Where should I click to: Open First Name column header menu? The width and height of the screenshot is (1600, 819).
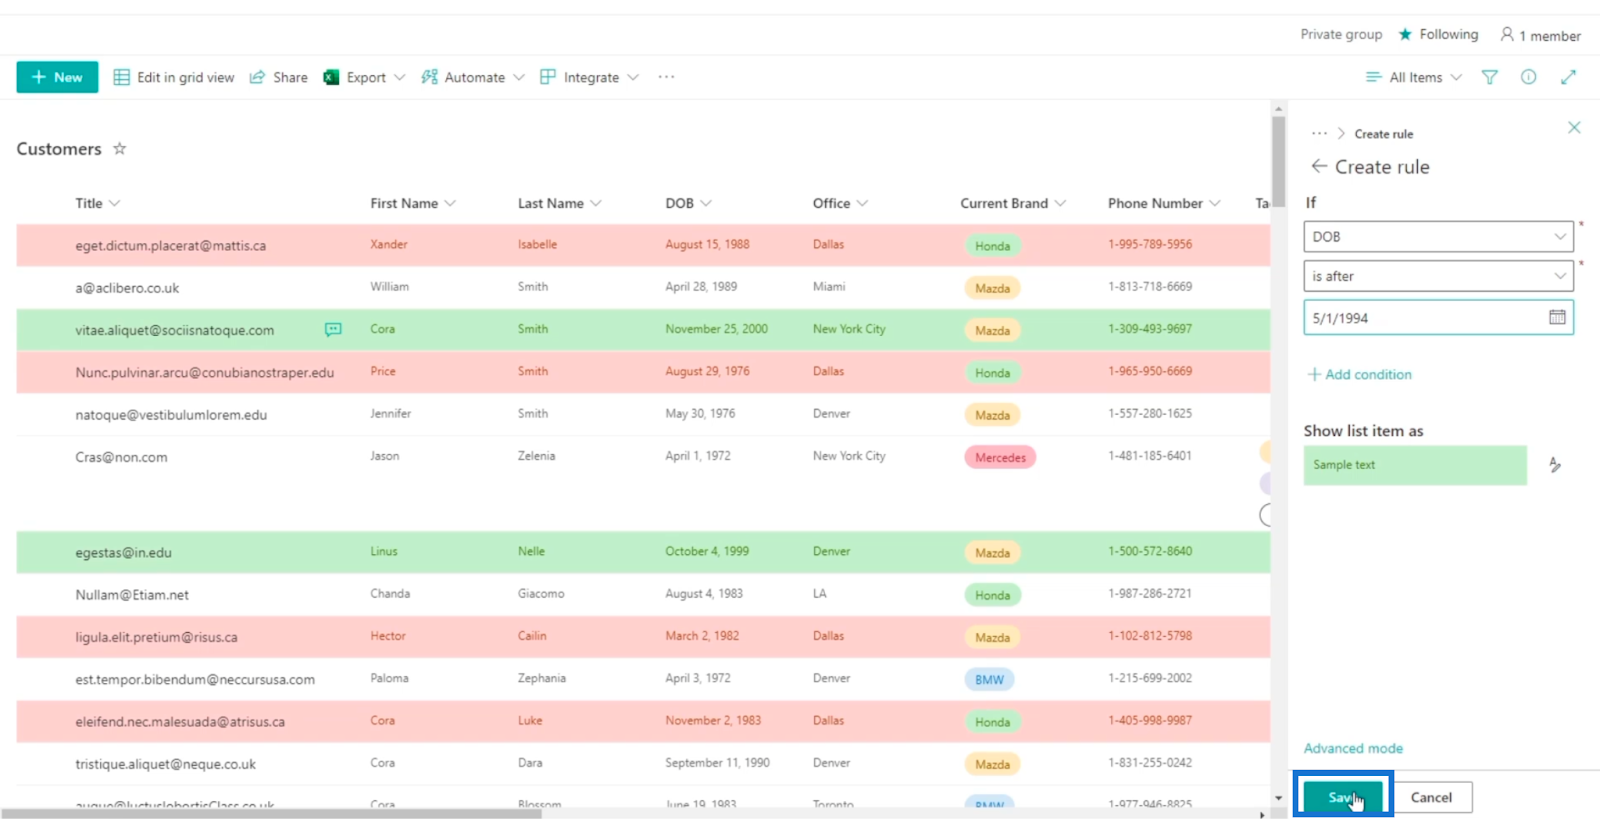412,203
